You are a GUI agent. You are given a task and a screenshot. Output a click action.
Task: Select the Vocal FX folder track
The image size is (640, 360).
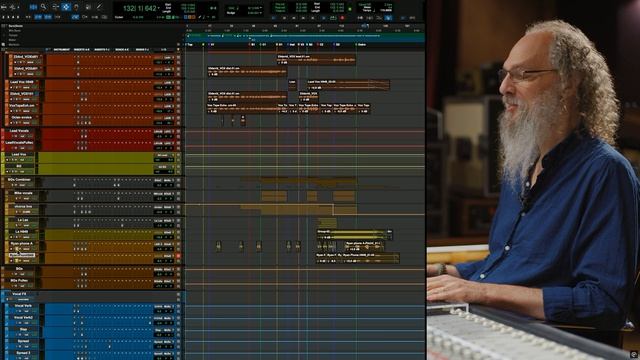click(19, 294)
